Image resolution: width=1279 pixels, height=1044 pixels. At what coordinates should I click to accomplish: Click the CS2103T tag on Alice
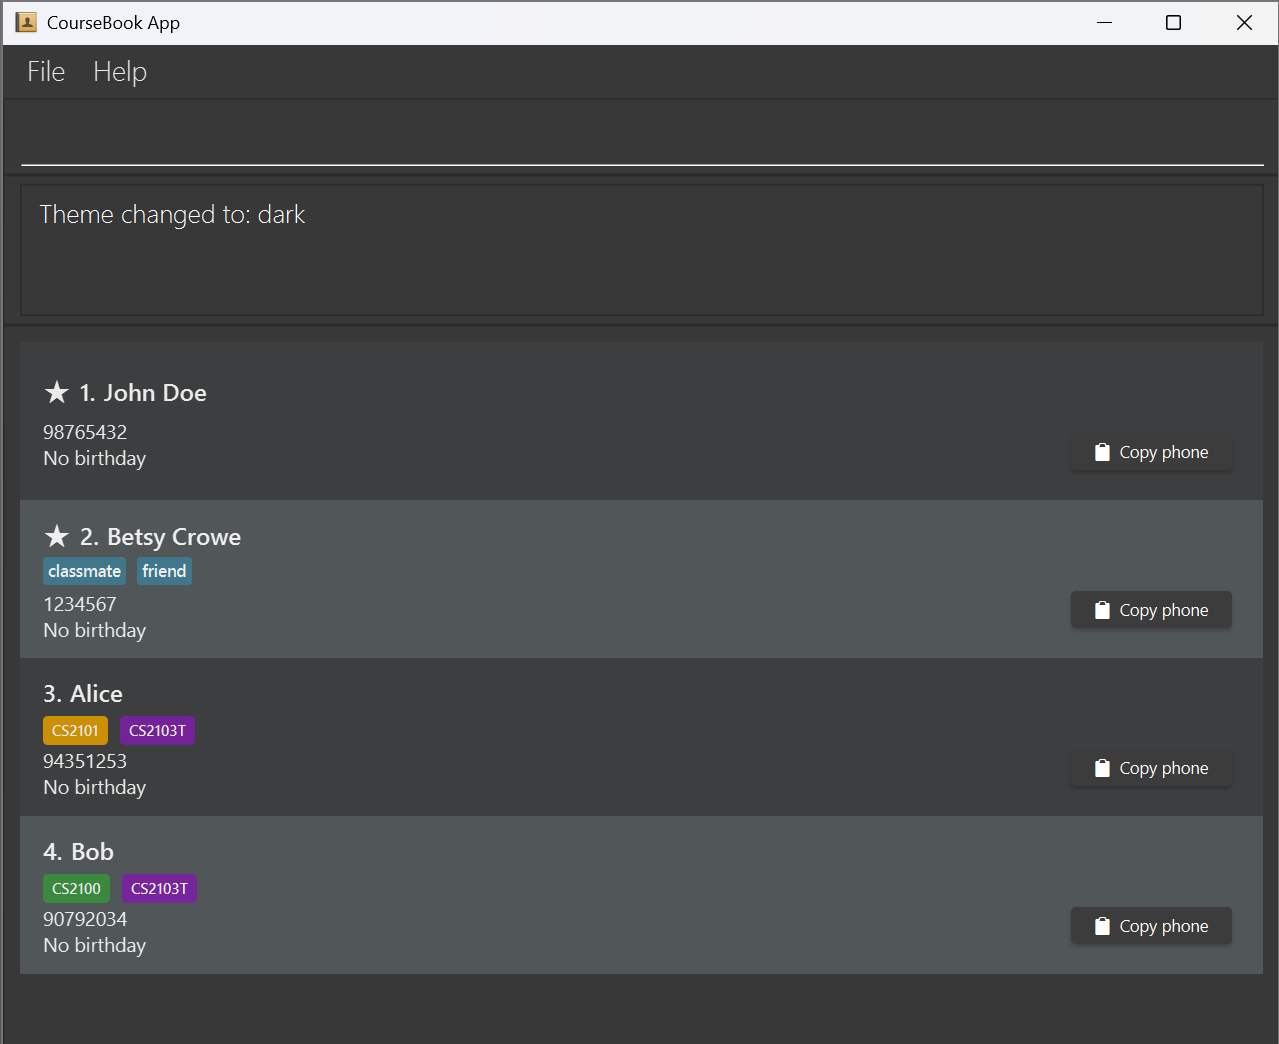click(157, 730)
